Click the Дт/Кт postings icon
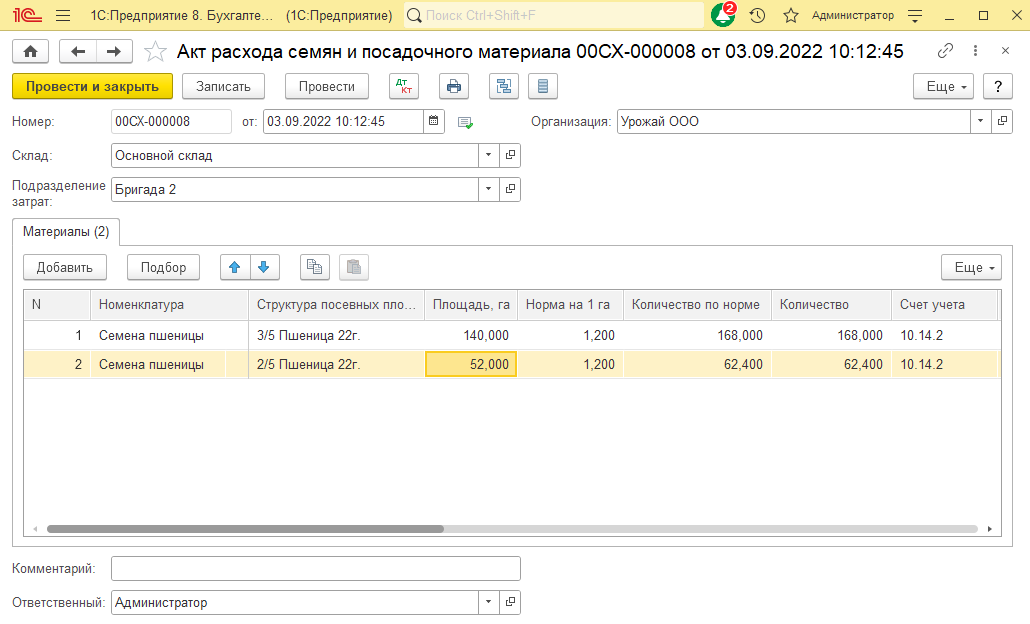Screen dimensions: 1030x624 [x=404, y=87]
